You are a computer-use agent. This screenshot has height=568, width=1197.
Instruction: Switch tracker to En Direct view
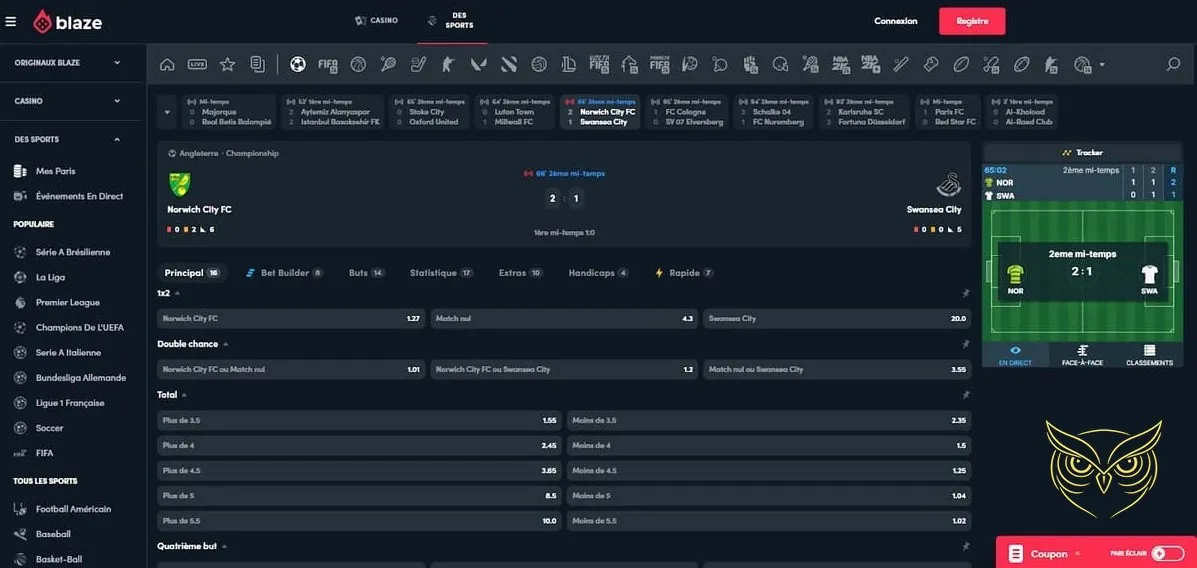pyautogui.click(x=1015, y=355)
